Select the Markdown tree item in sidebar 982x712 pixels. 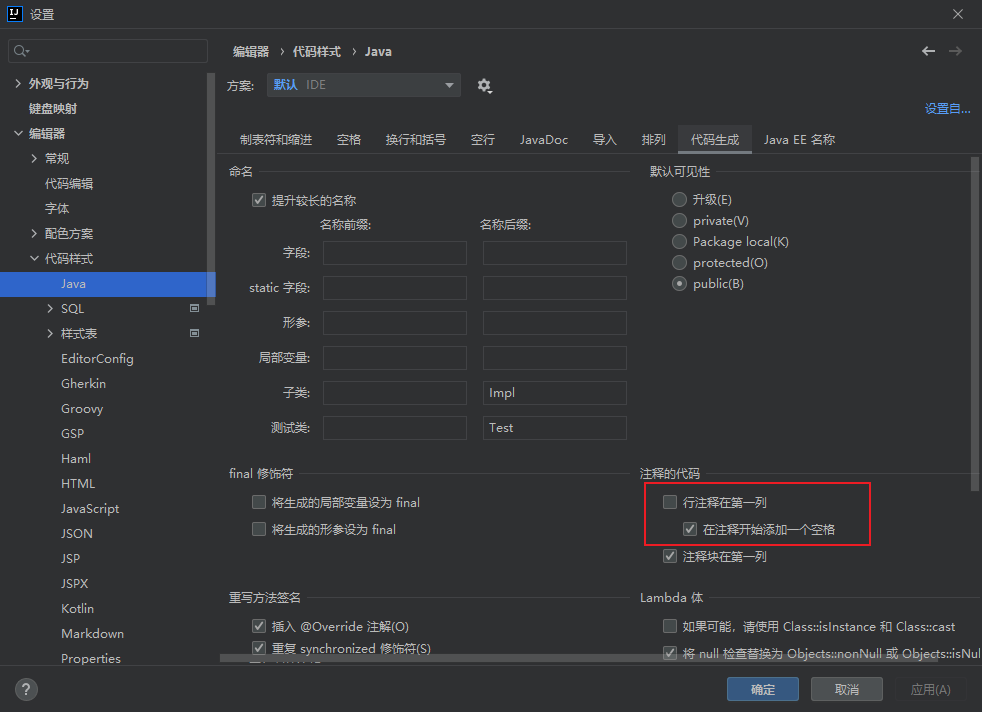(x=92, y=633)
